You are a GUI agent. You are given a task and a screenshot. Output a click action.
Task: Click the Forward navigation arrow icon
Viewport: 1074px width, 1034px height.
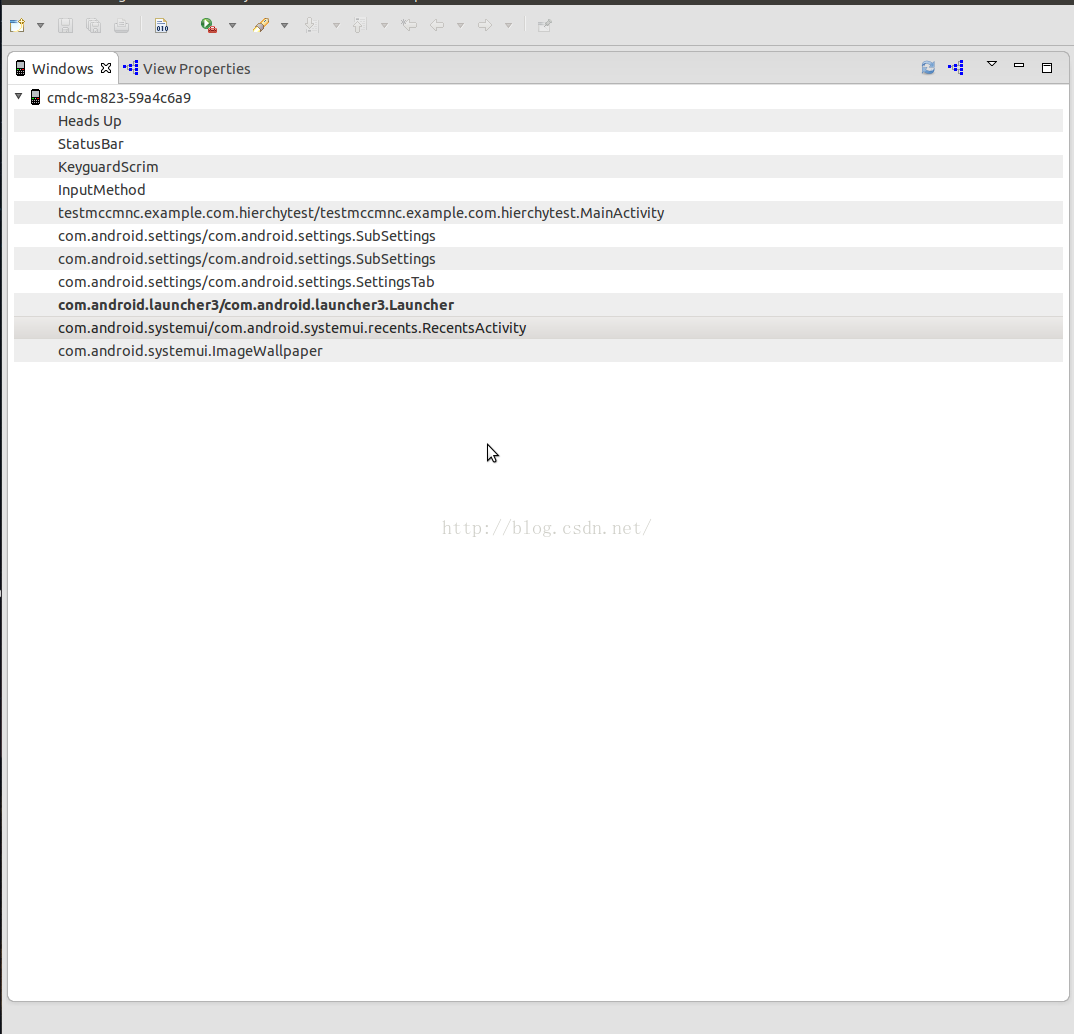485,25
